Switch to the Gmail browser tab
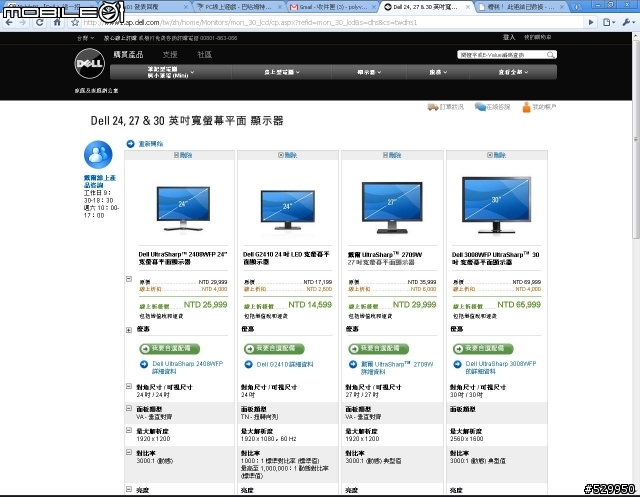640x497 pixels. (331, 7)
